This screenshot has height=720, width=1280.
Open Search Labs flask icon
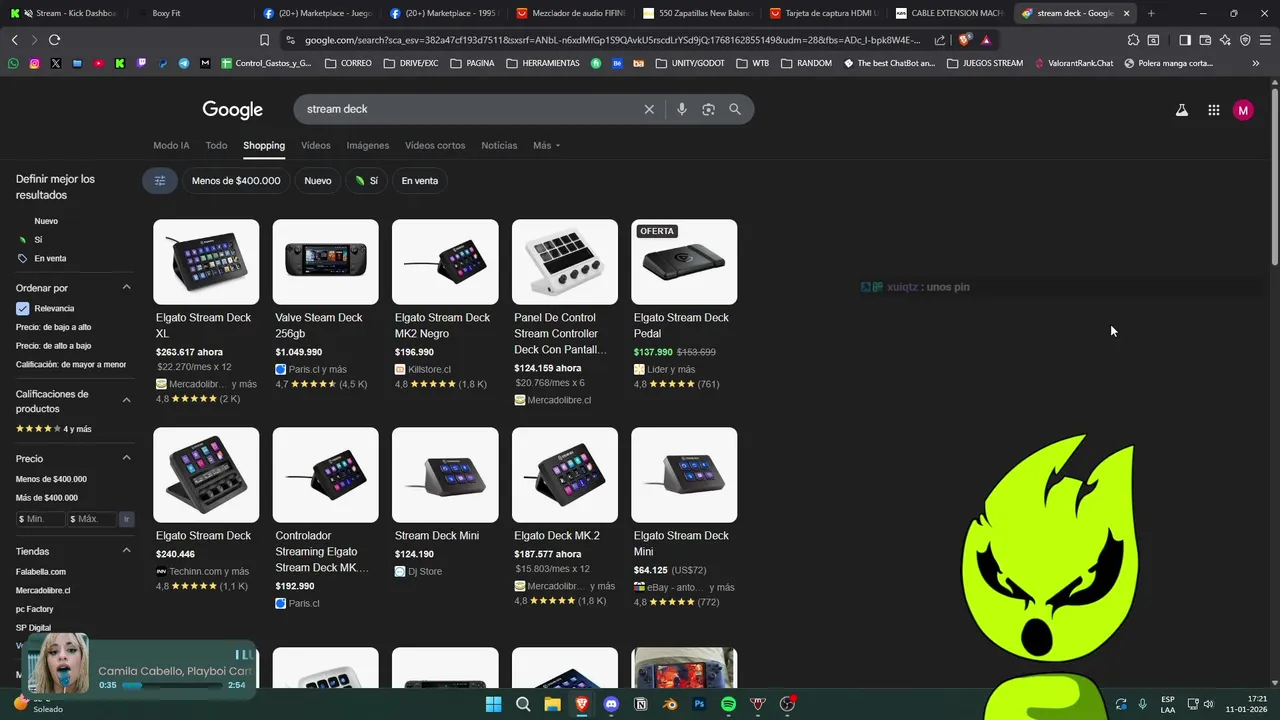click(x=1182, y=110)
